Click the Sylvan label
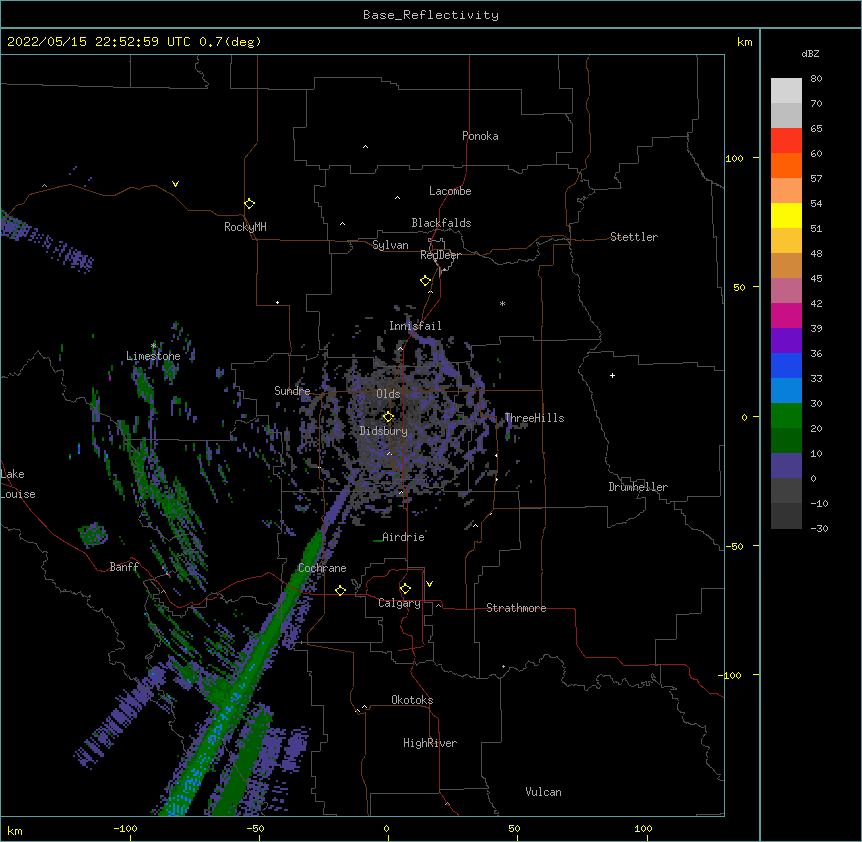The height and width of the screenshot is (842, 862). pos(390,245)
